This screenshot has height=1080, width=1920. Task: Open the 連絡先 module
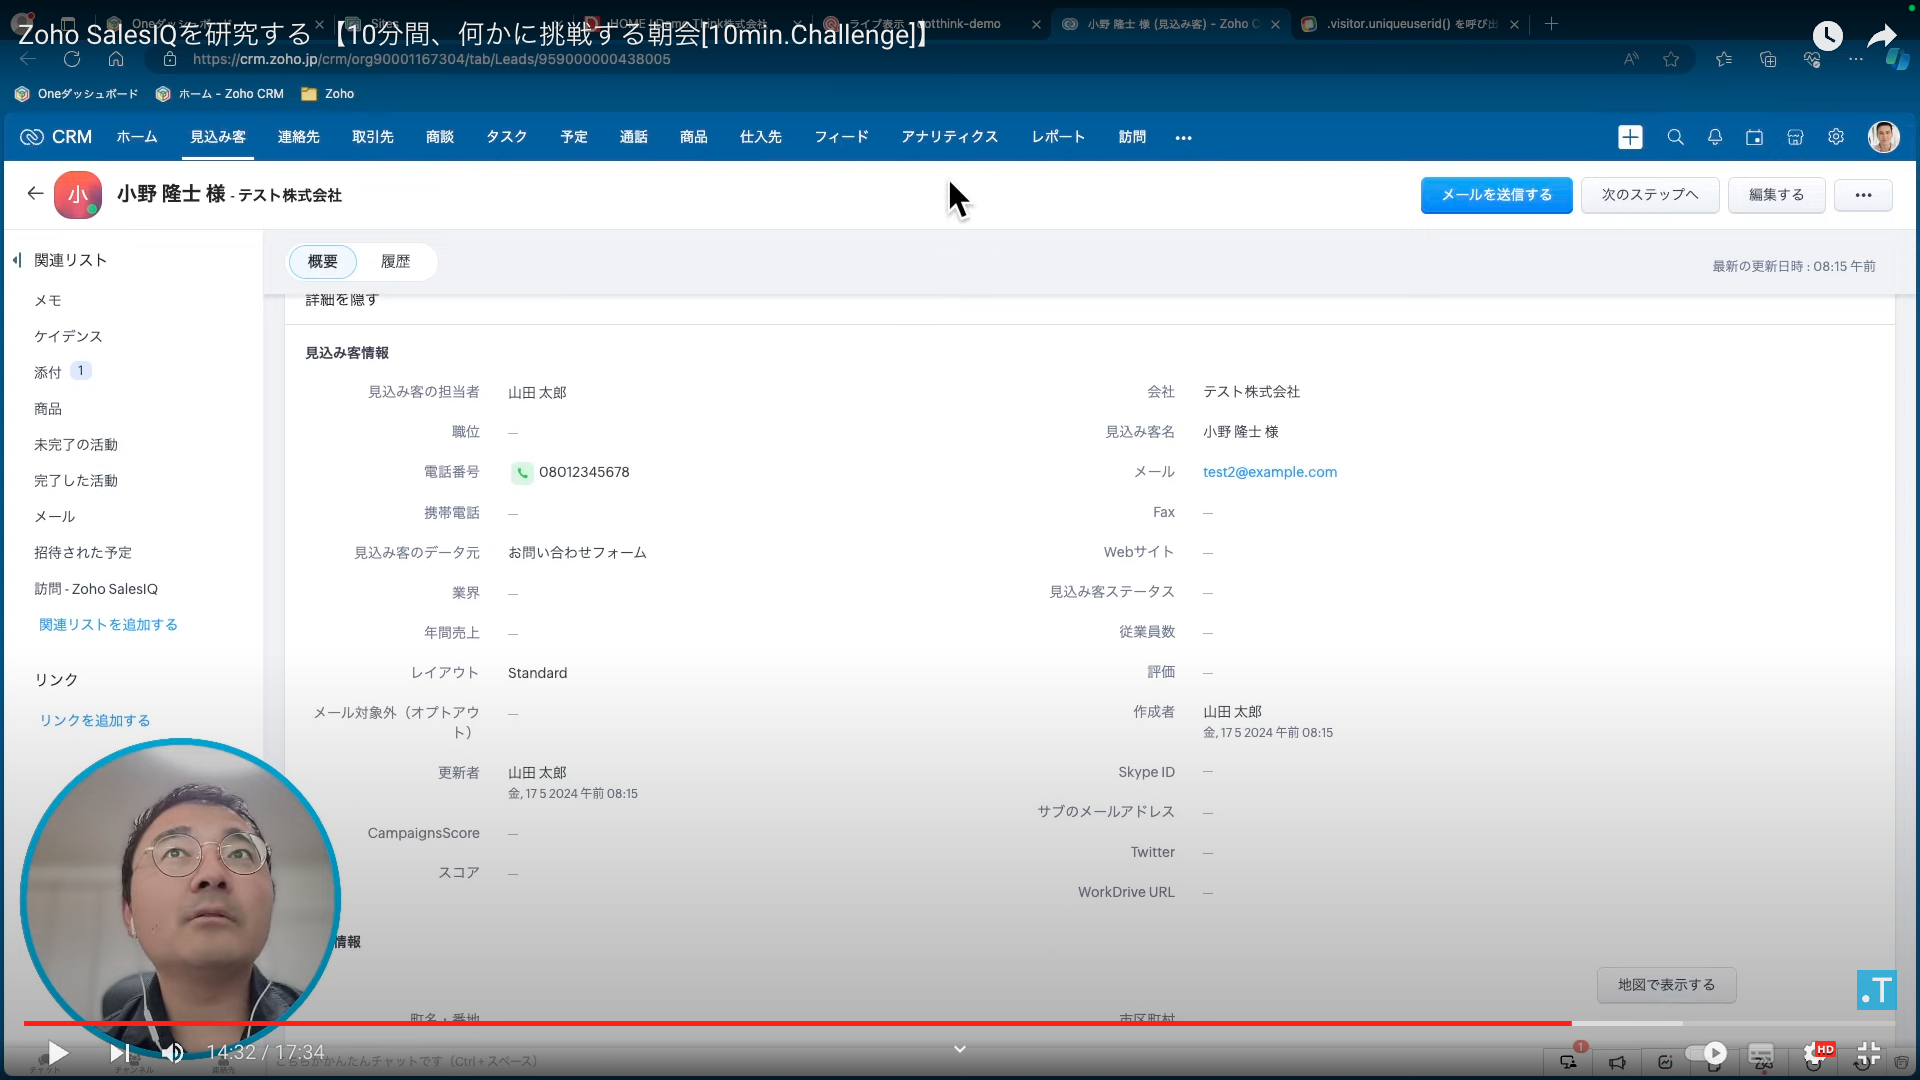pyautogui.click(x=299, y=137)
